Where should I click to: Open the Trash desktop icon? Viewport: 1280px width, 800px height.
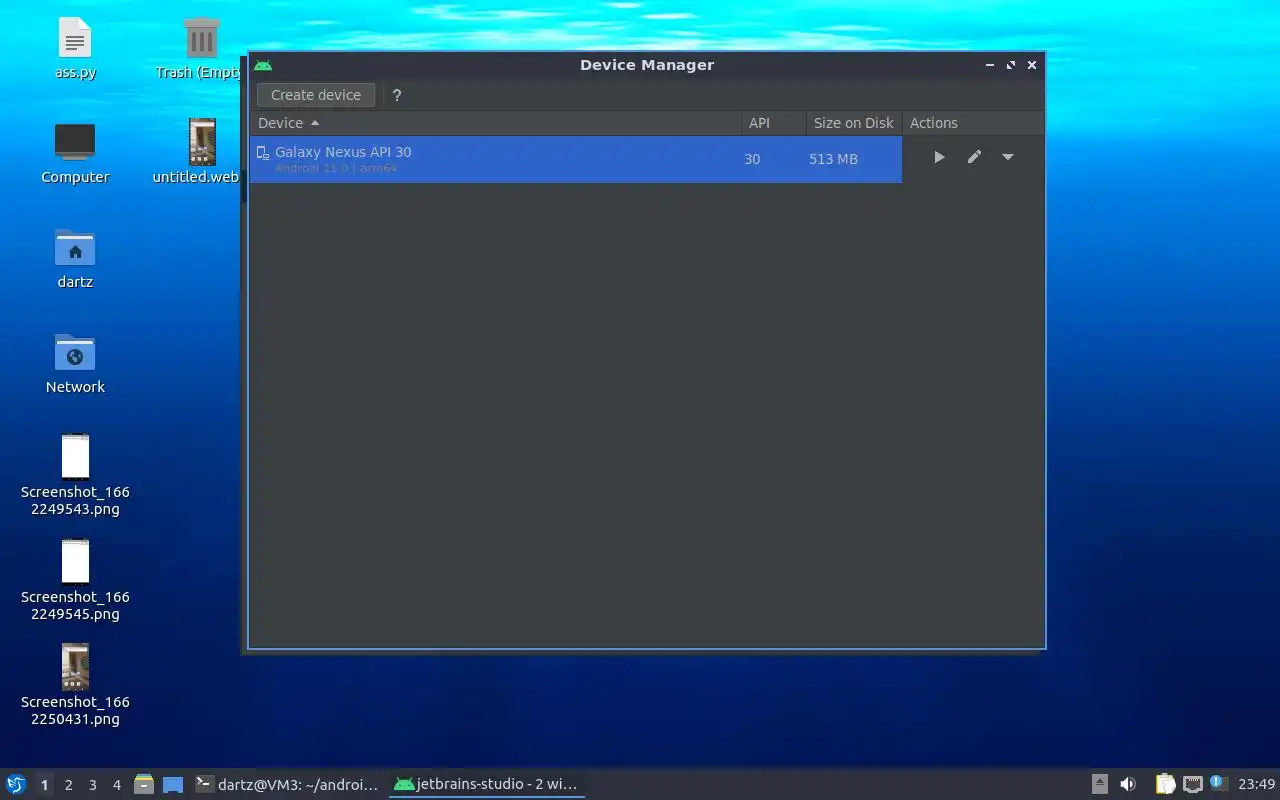click(200, 48)
